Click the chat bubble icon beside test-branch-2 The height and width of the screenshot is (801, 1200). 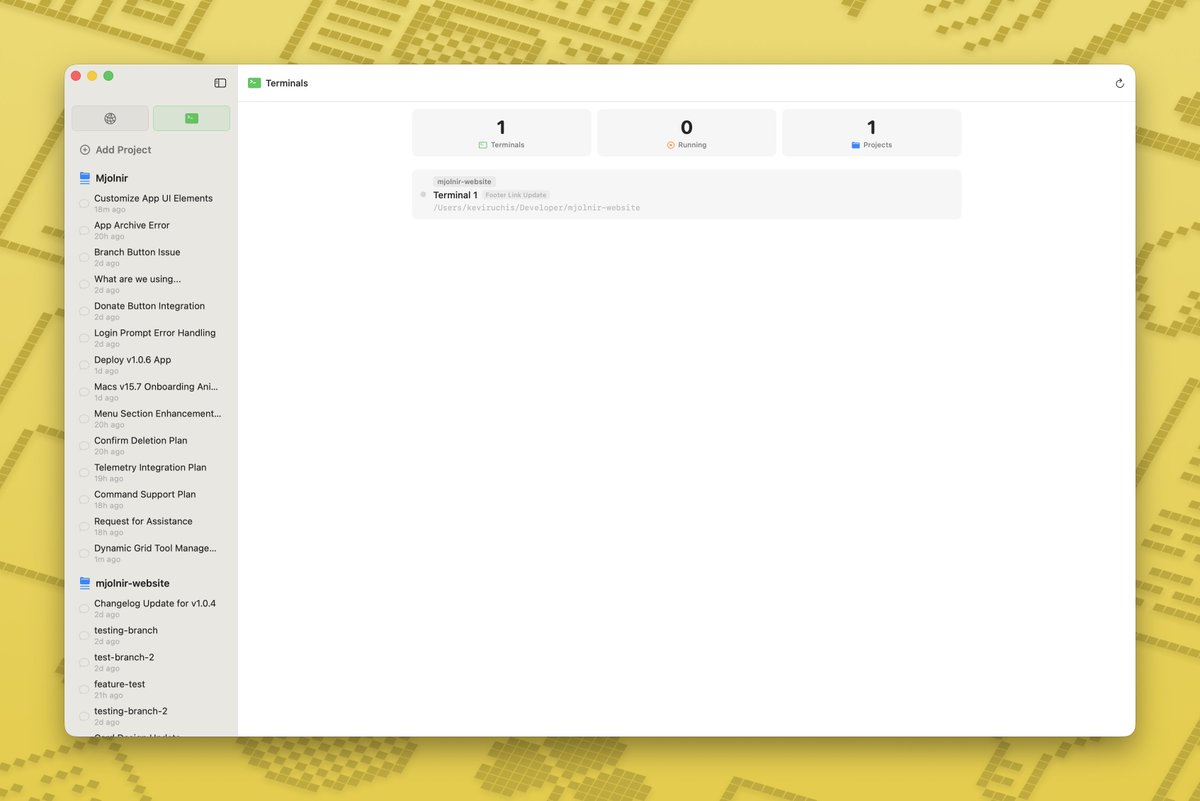(84, 663)
